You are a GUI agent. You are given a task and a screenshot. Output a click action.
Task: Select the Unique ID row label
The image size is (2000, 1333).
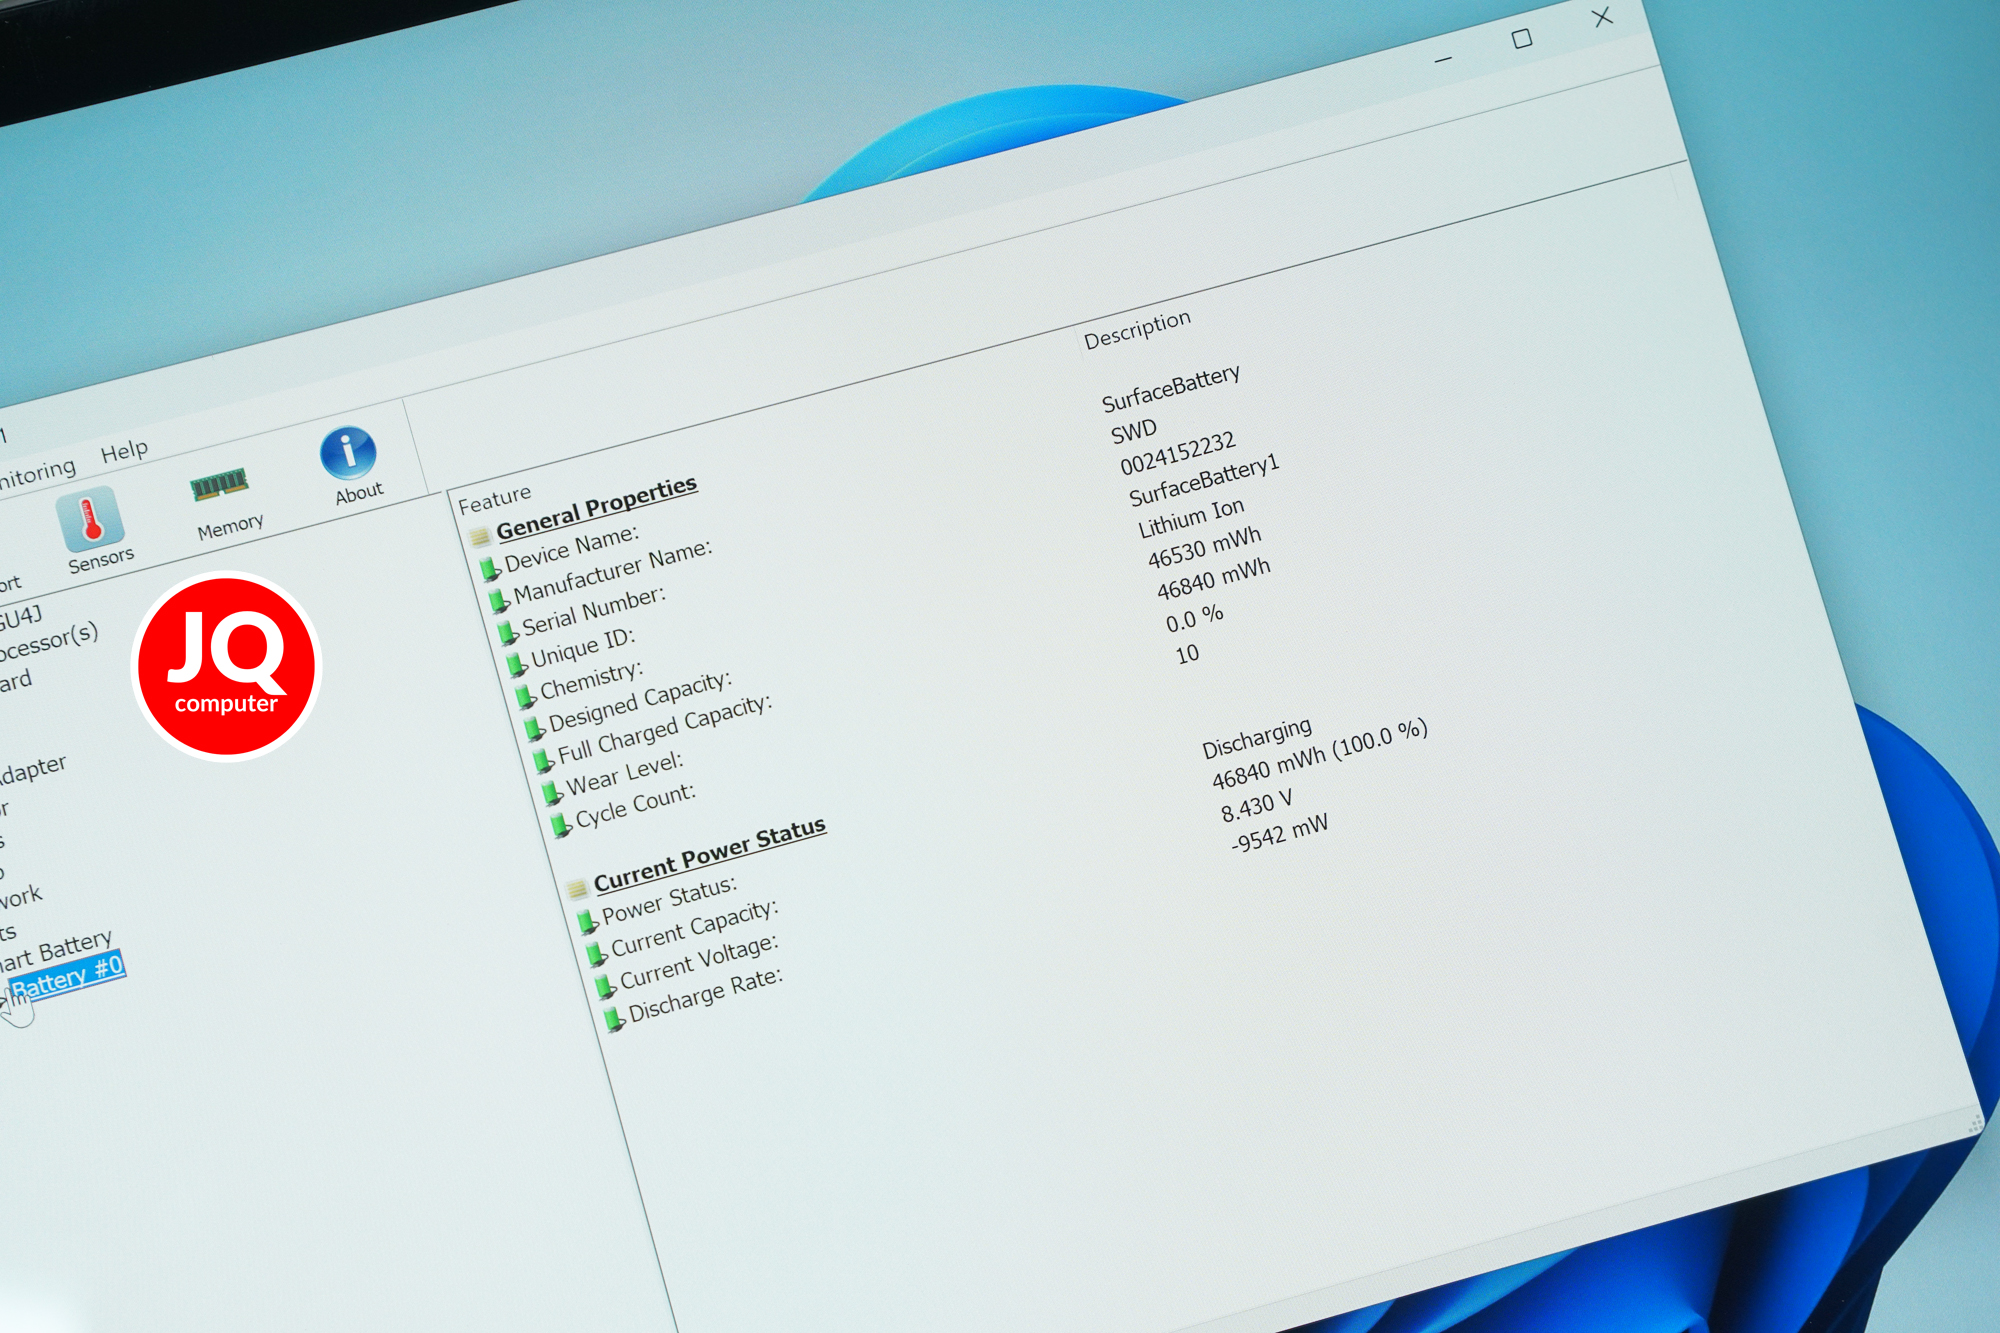[582, 646]
